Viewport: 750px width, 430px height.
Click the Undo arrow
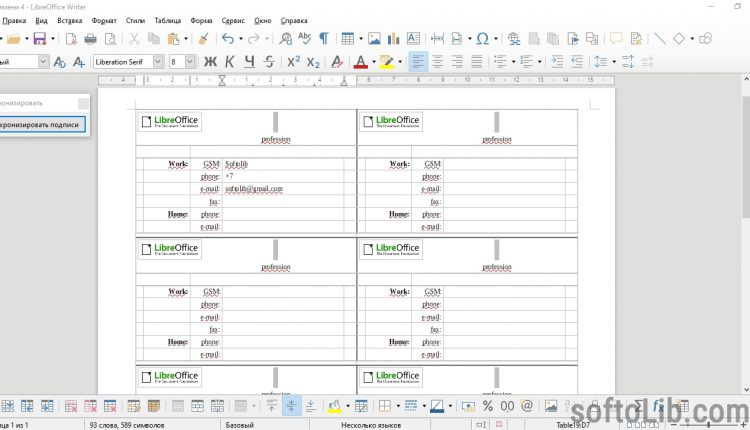click(228, 39)
